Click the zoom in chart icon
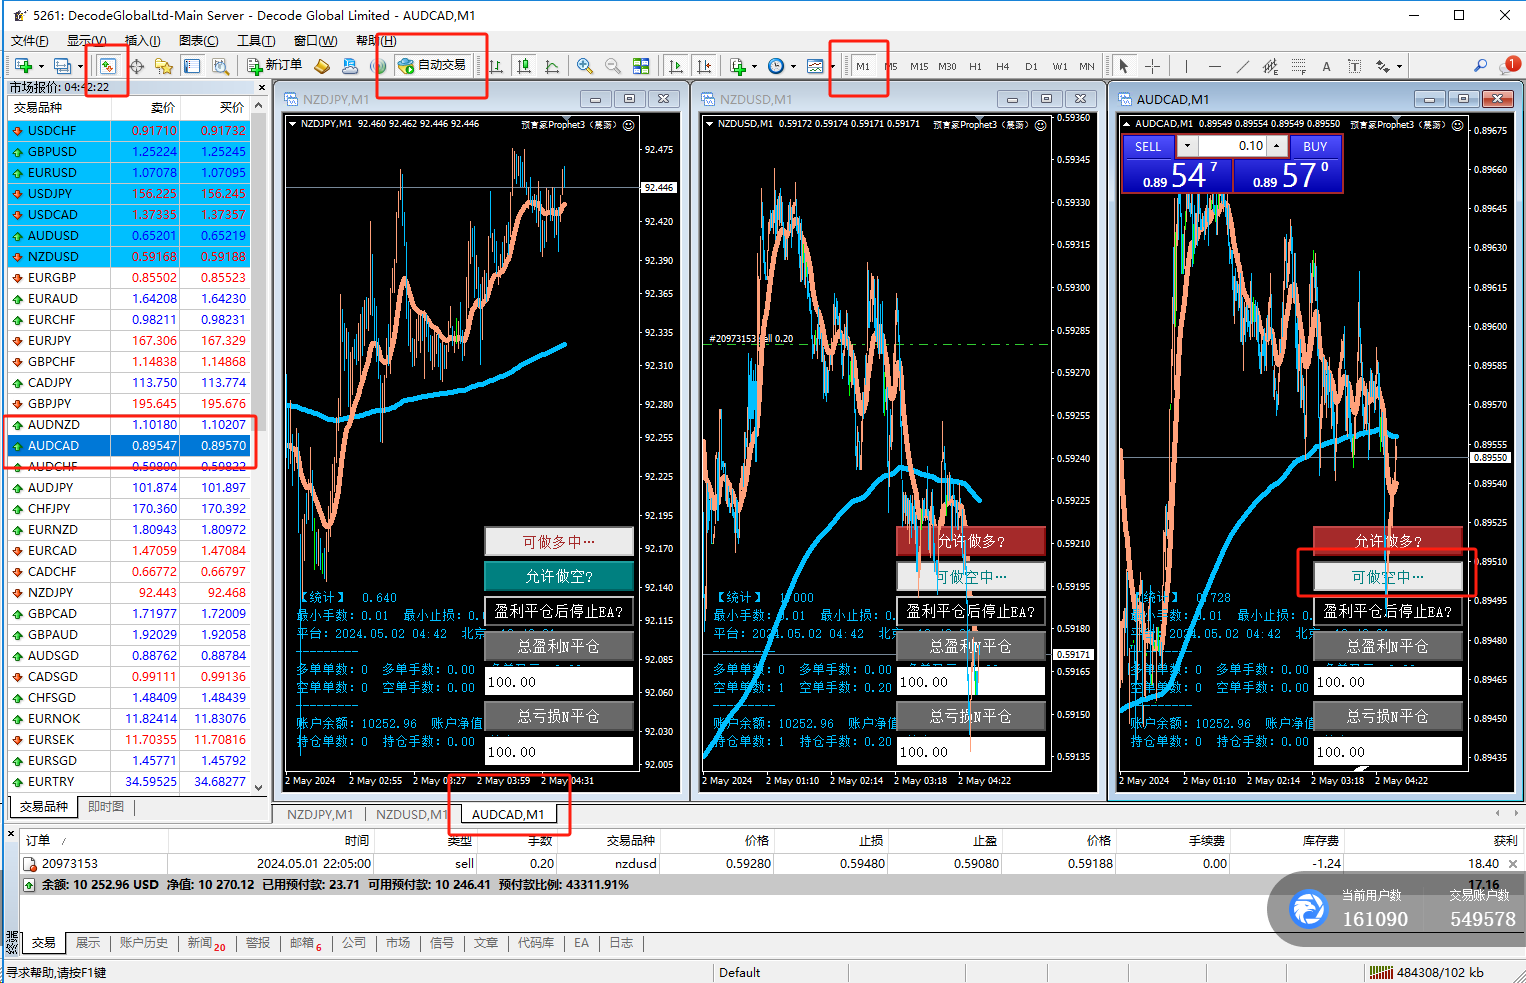 585,66
